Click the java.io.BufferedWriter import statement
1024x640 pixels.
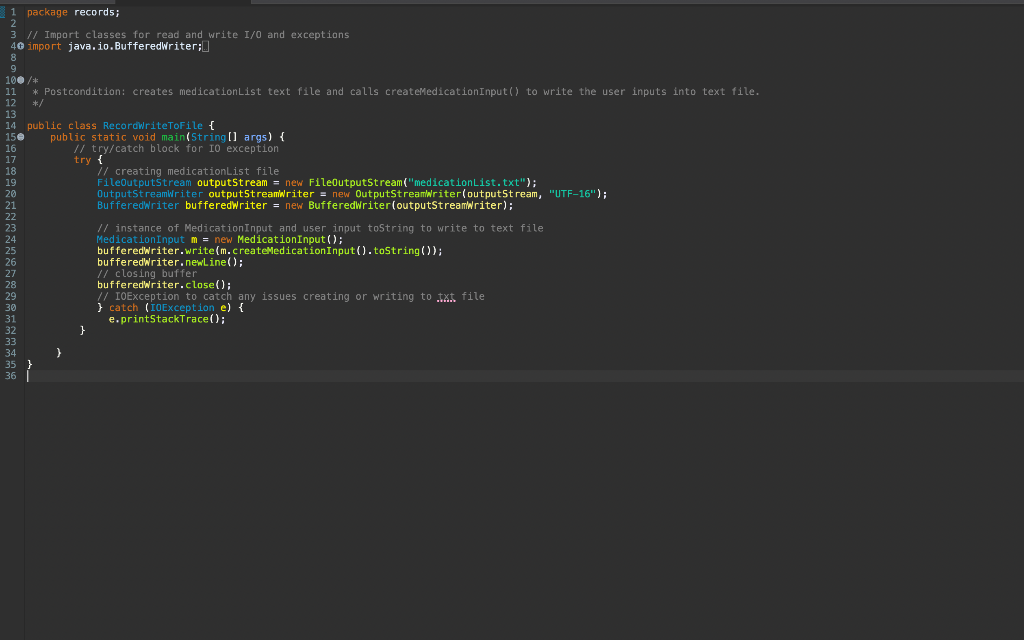130,45
